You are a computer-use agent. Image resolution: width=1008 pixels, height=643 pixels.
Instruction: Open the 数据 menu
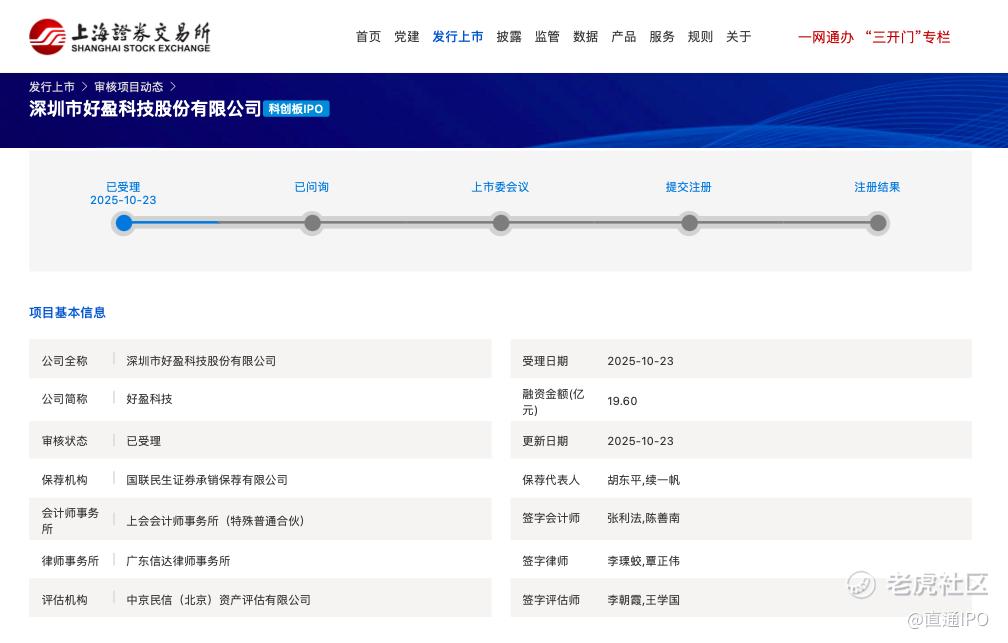(x=585, y=37)
